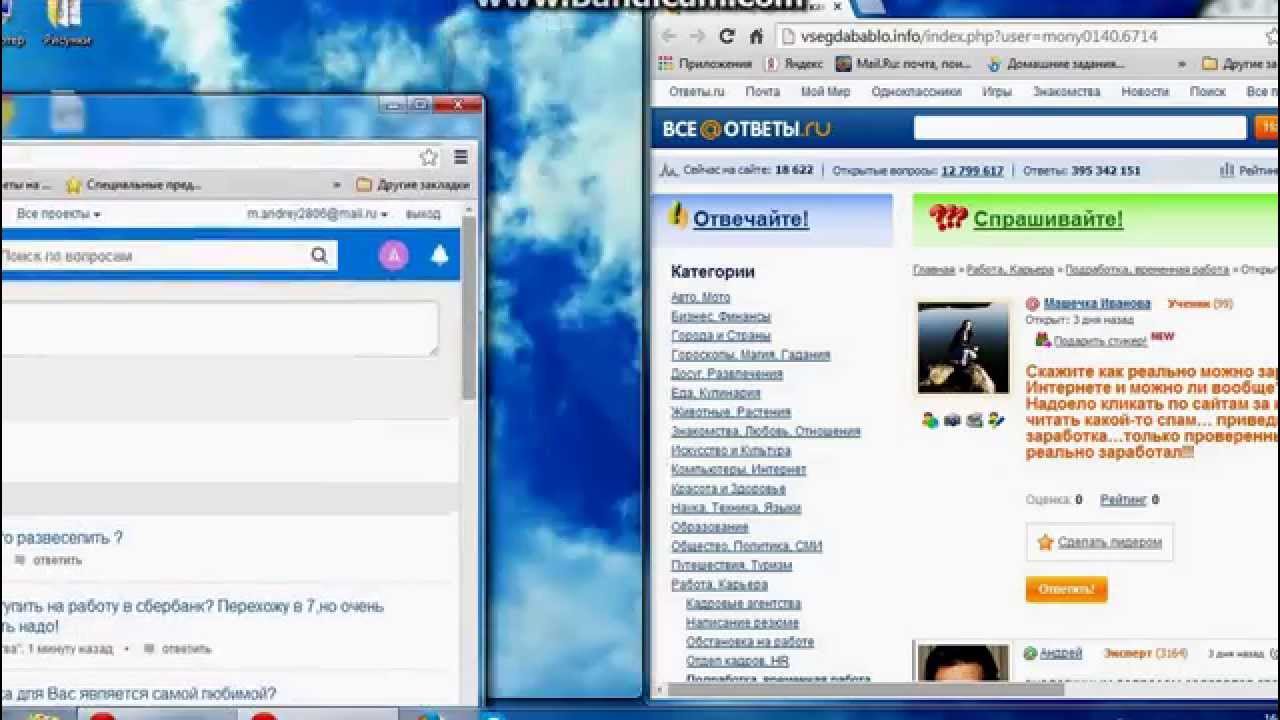This screenshot has height=720, width=1280.
Task: Reload the page in right browser
Action: (727, 36)
